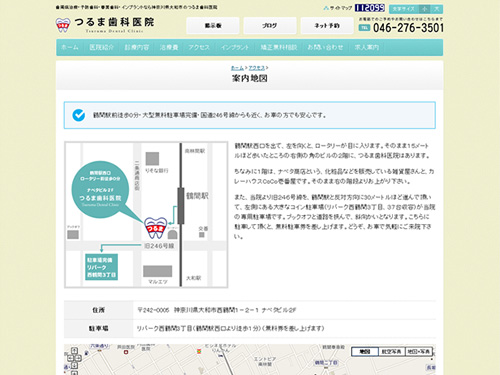Switch map to 航空写真 view

click(391, 352)
